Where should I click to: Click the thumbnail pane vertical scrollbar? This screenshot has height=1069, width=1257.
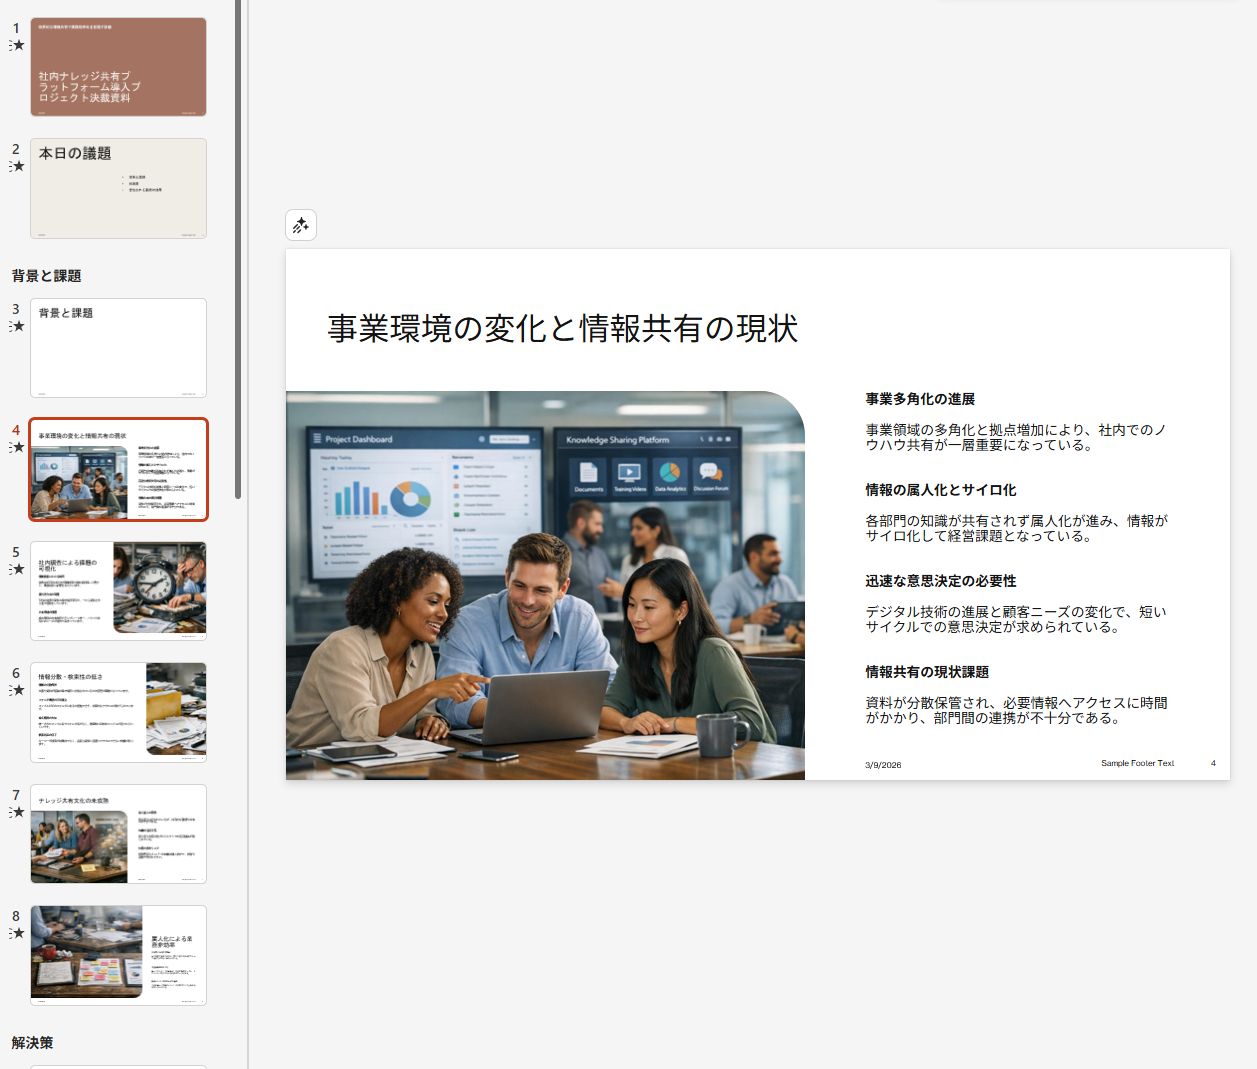(x=238, y=250)
